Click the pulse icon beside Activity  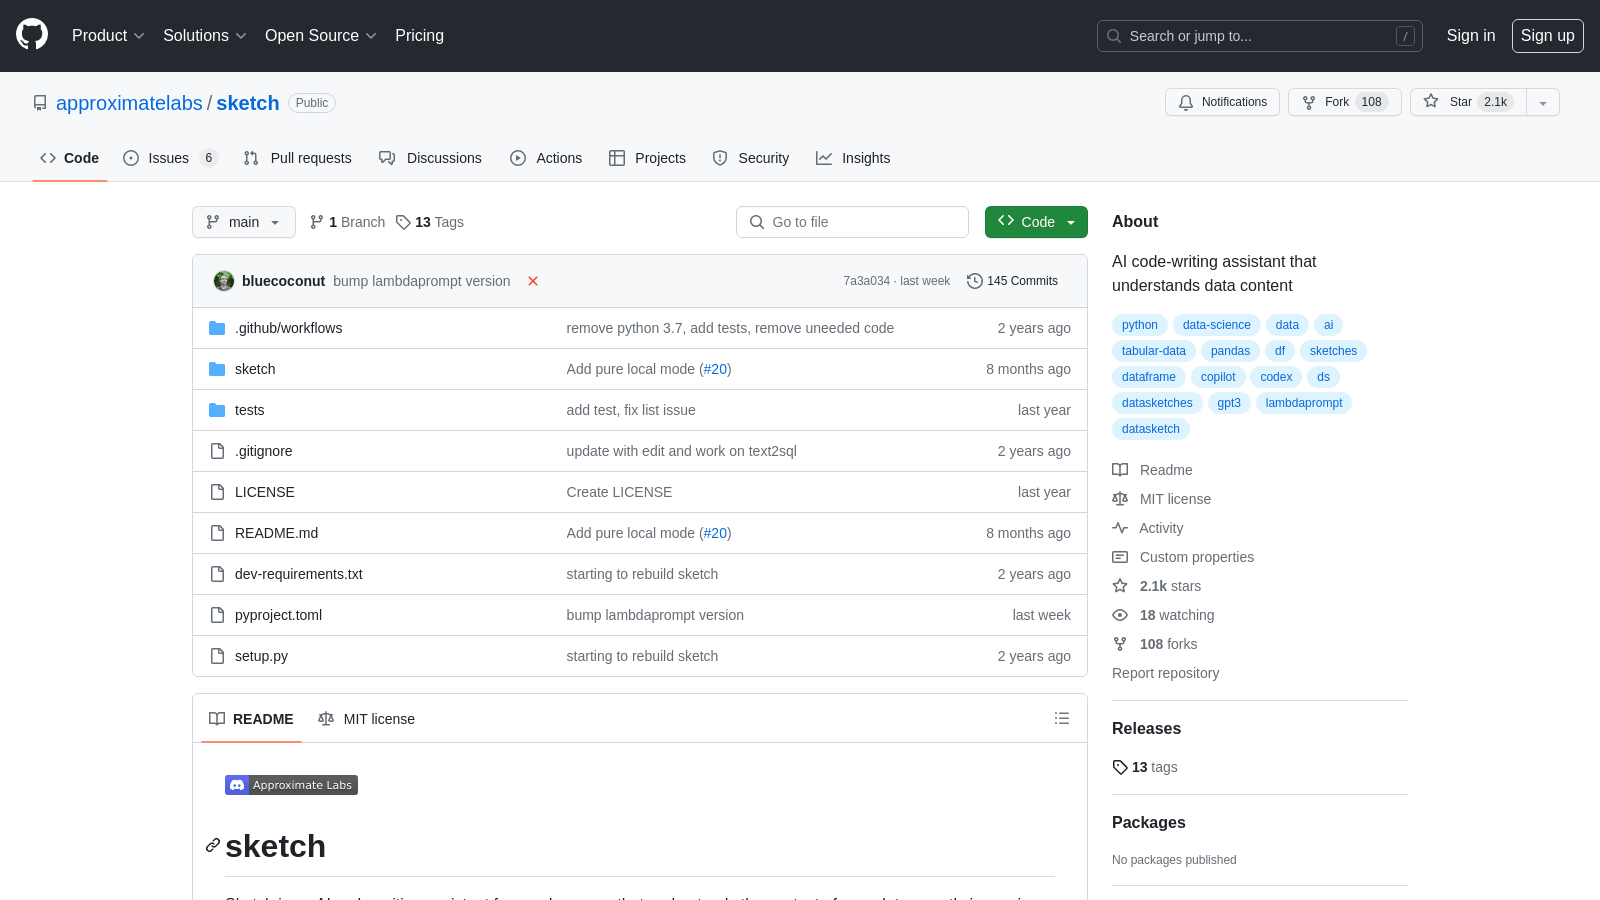point(1120,528)
